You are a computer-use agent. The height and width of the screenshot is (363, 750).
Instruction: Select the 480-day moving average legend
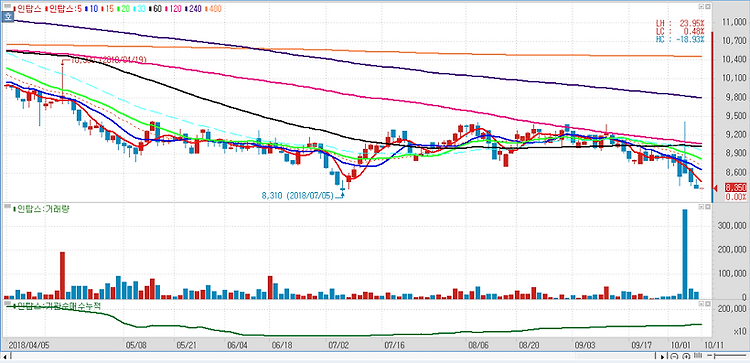point(214,9)
